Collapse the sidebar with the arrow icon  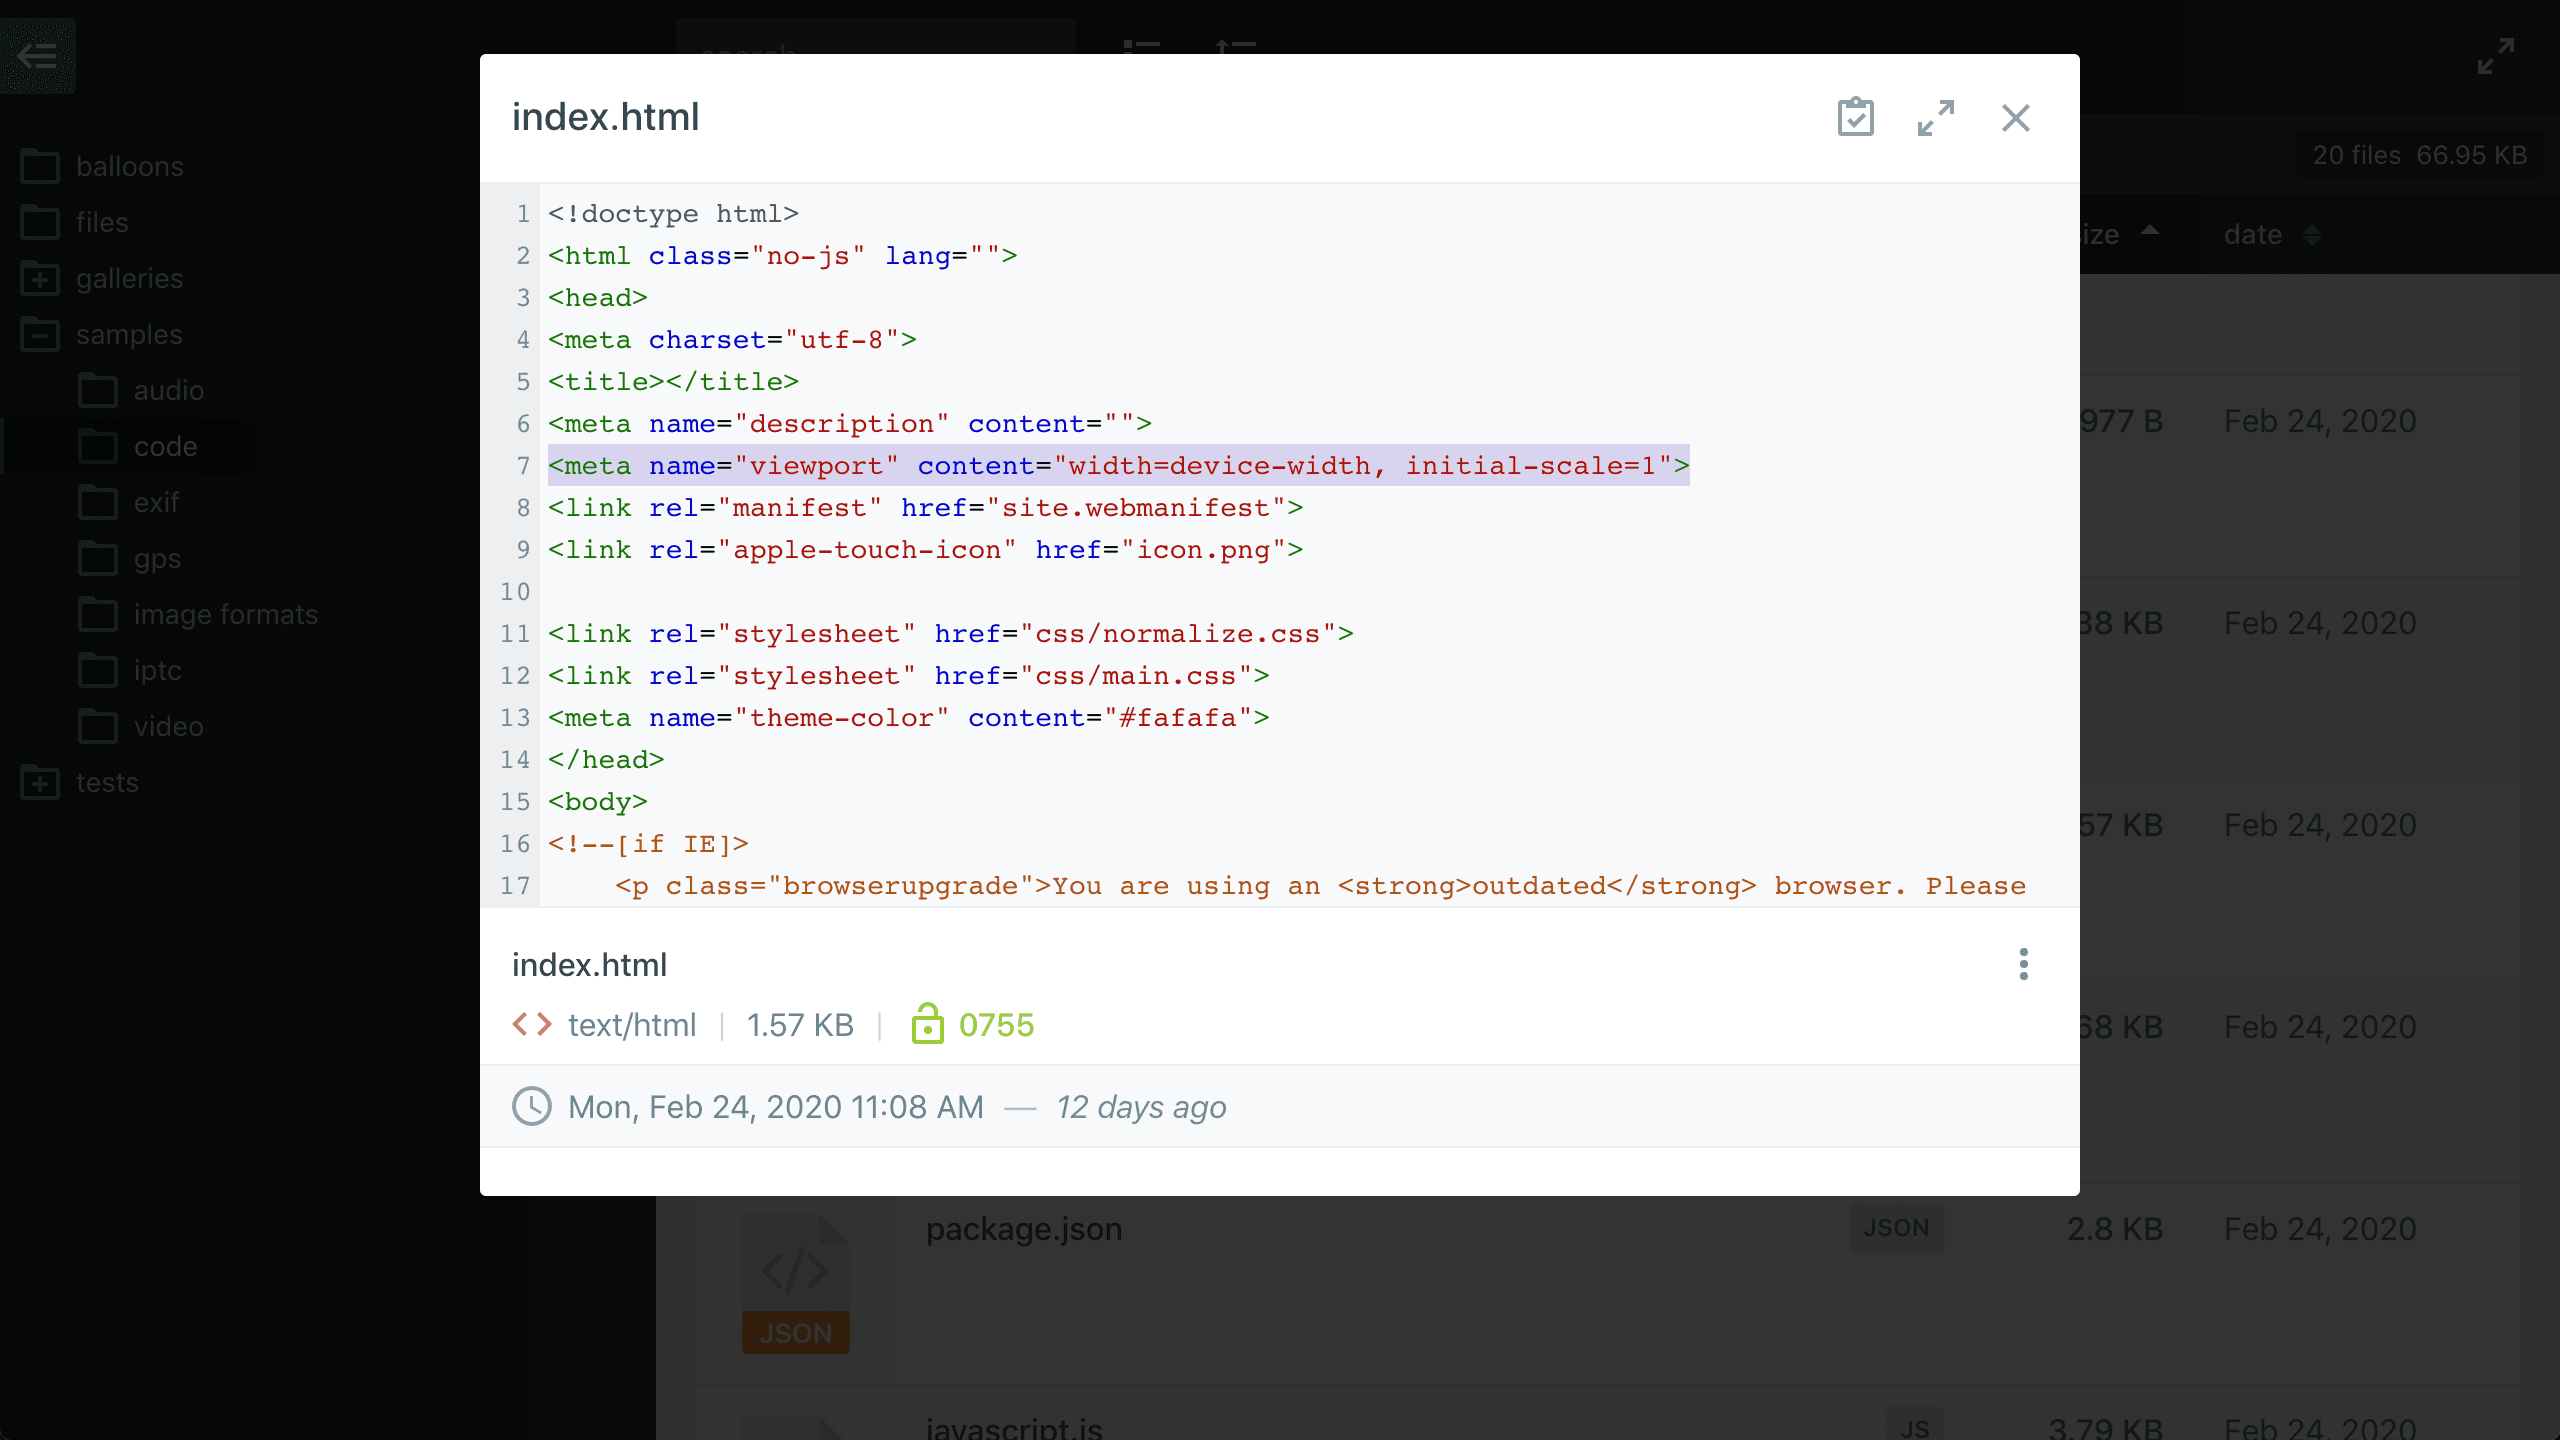pos(39,56)
